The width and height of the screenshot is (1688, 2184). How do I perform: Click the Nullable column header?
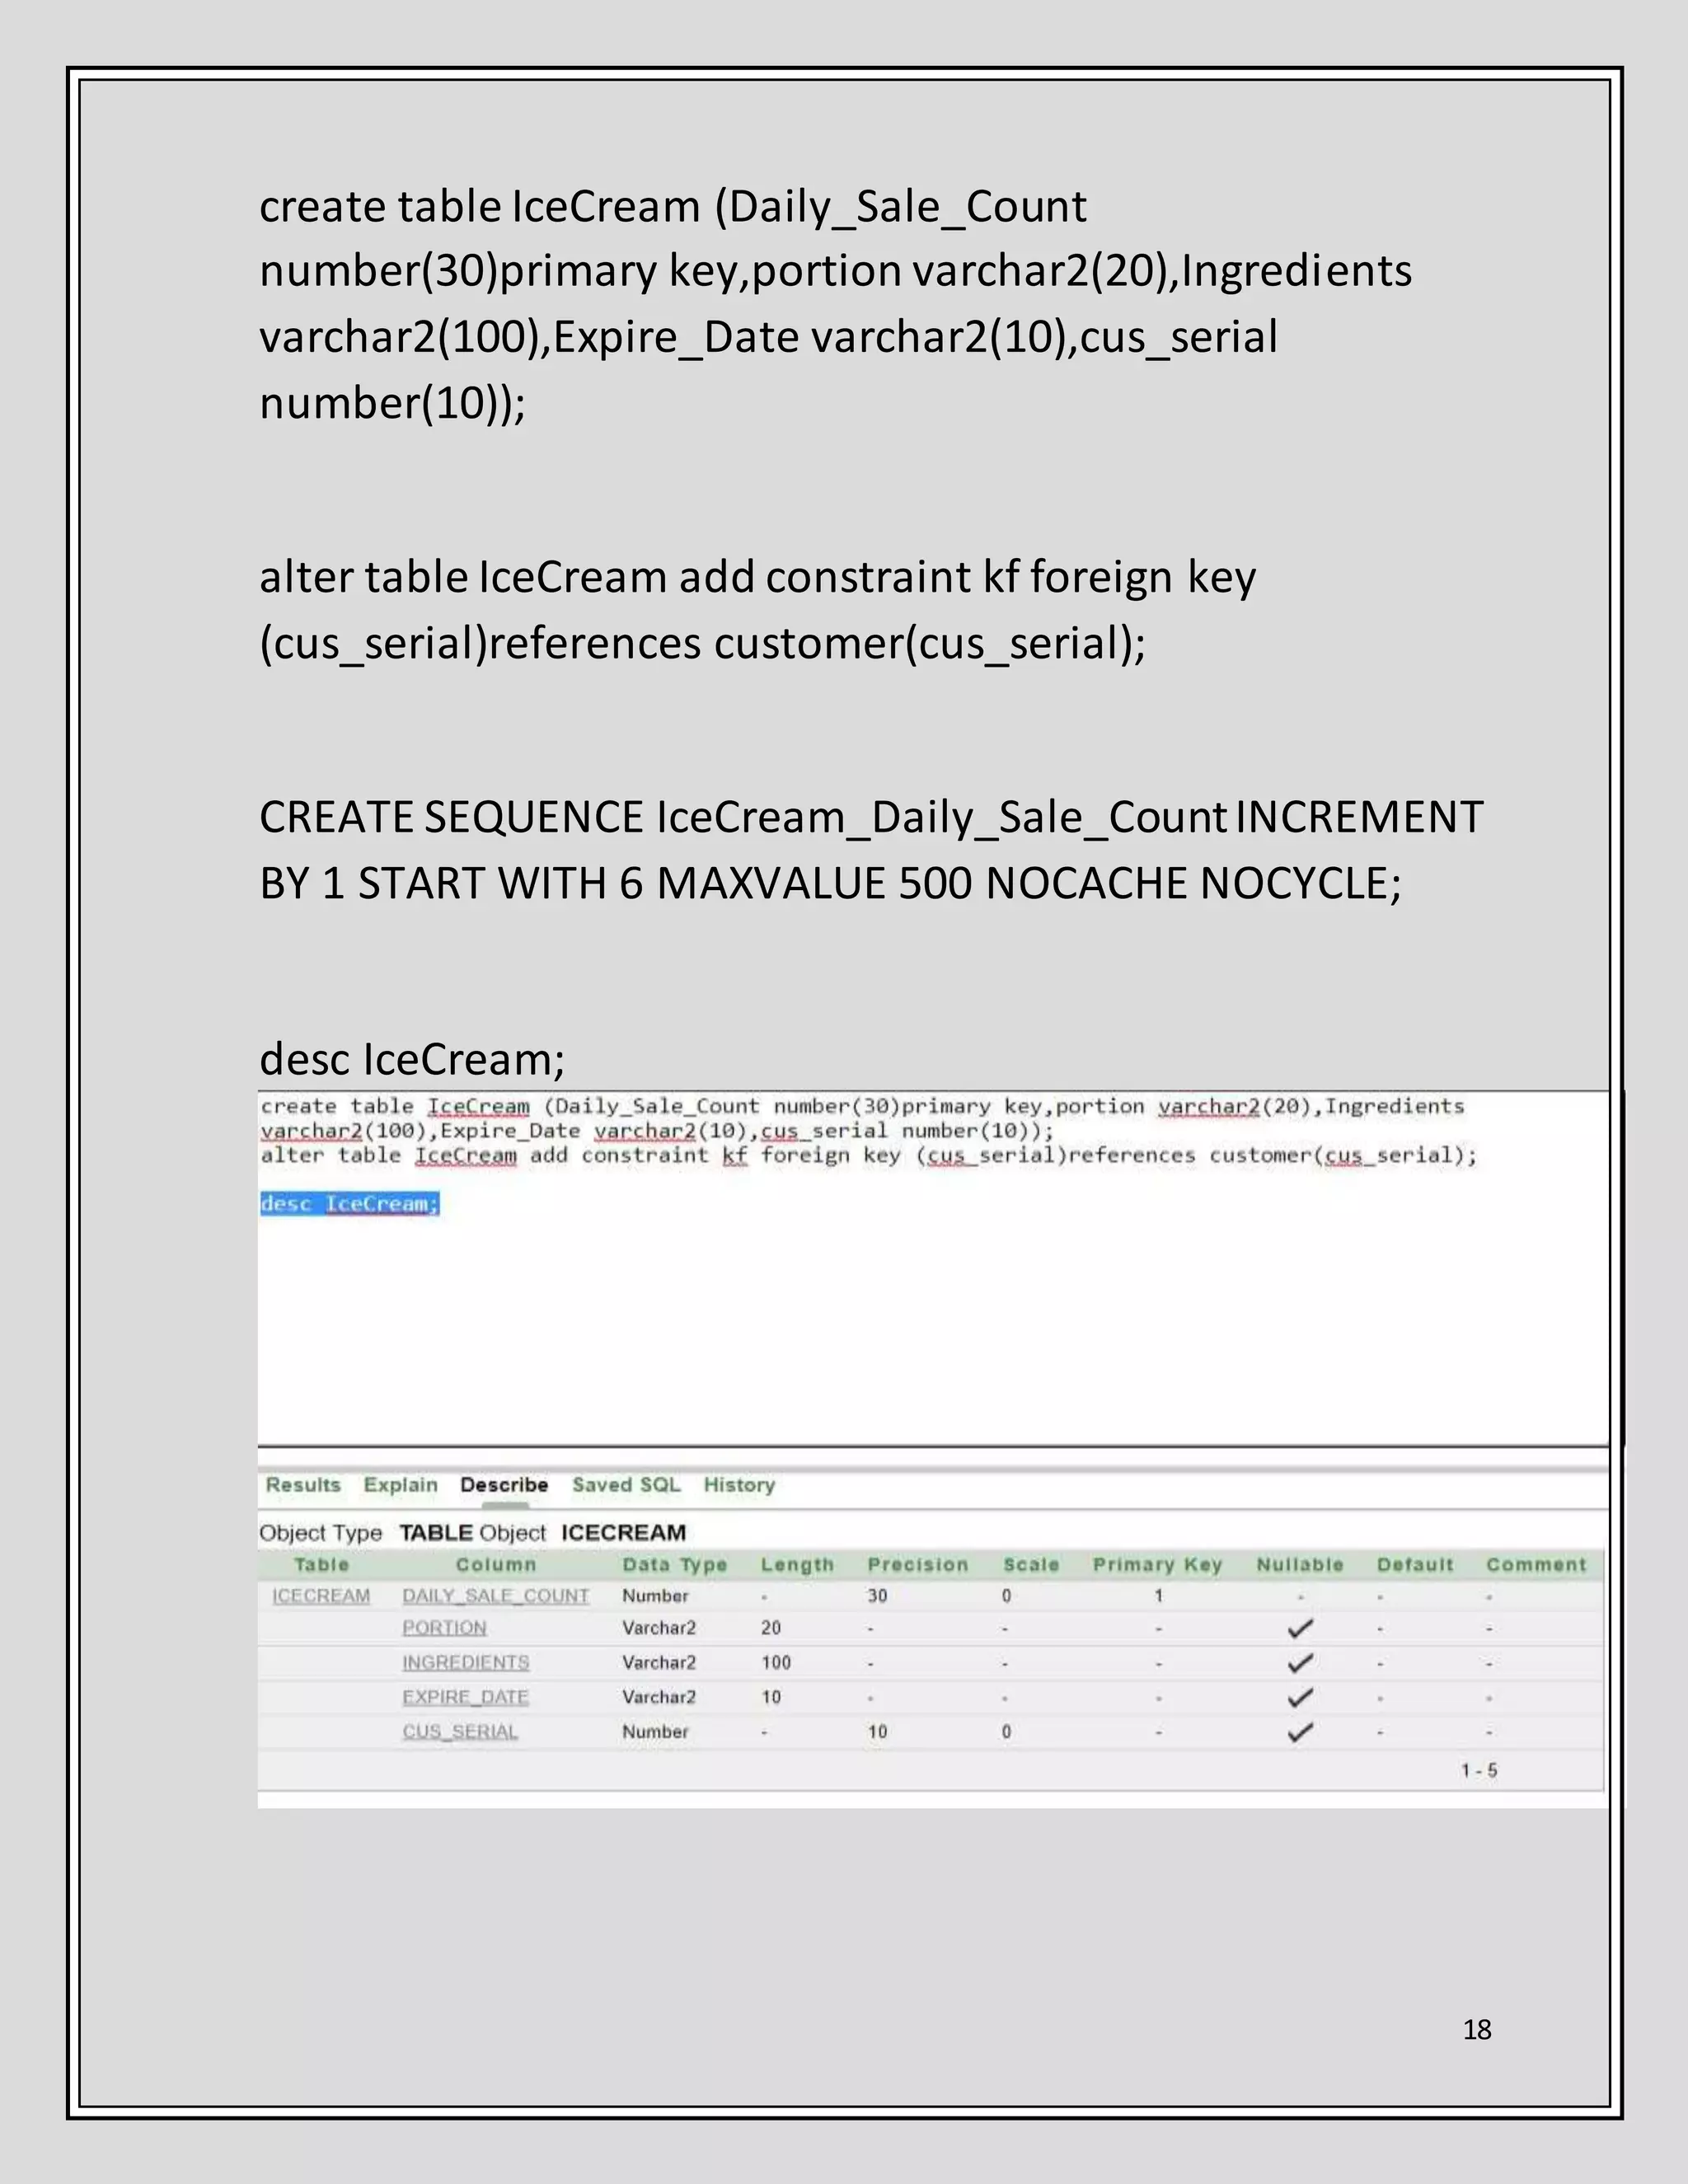[x=1299, y=1565]
